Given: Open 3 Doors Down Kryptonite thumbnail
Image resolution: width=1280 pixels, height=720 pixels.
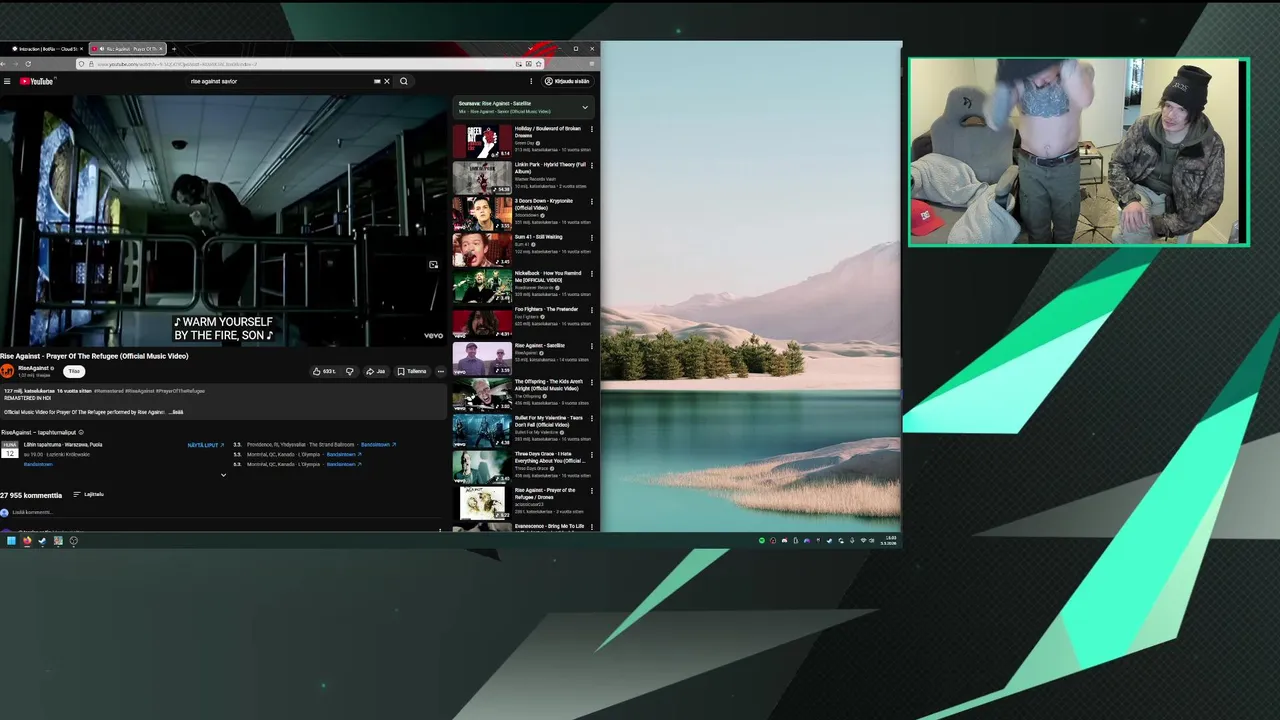Looking at the screenshot, I should tap(482, 213).
